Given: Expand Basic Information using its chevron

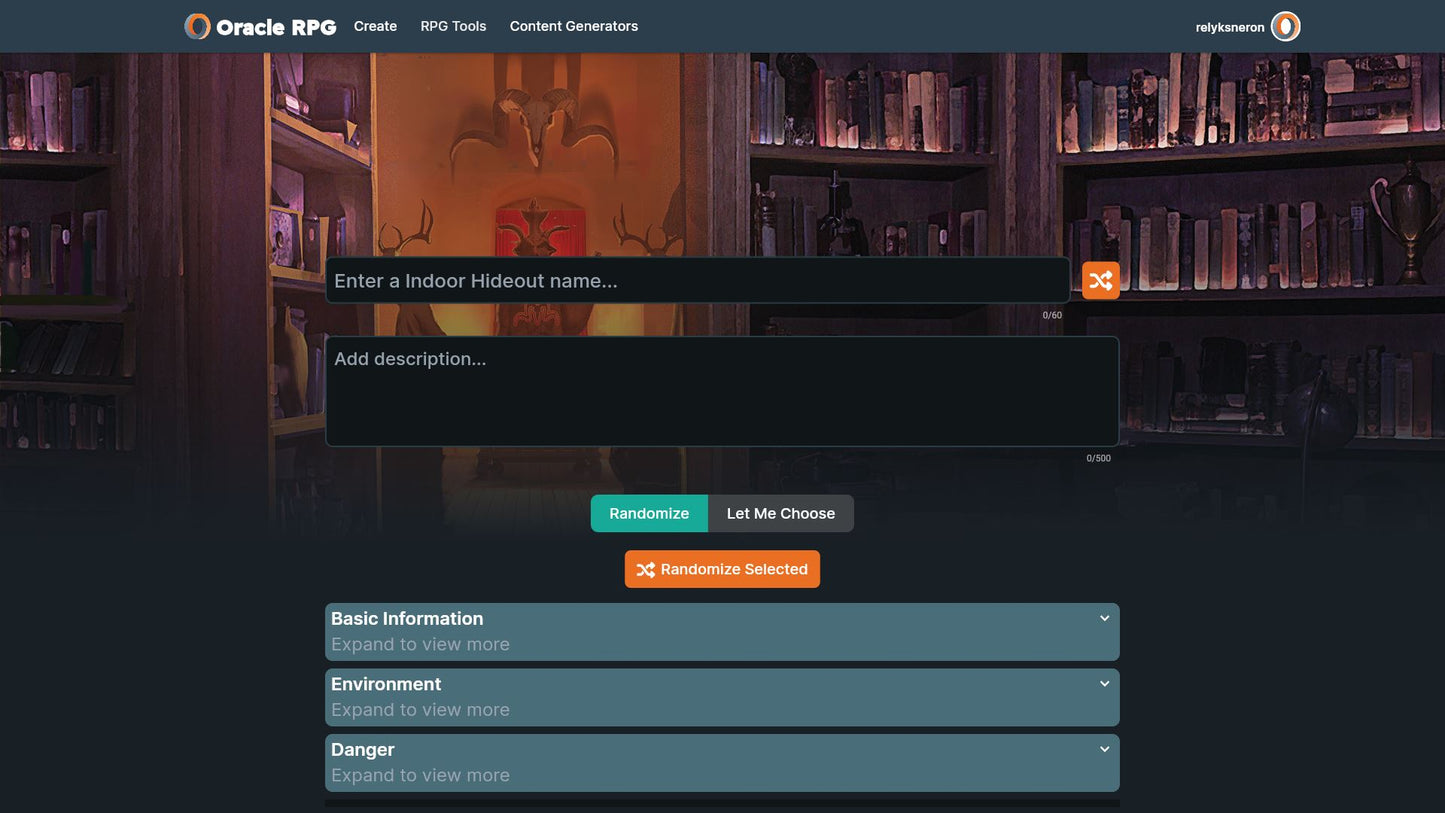Looking at the screenshot, I should click(1104, 619).
